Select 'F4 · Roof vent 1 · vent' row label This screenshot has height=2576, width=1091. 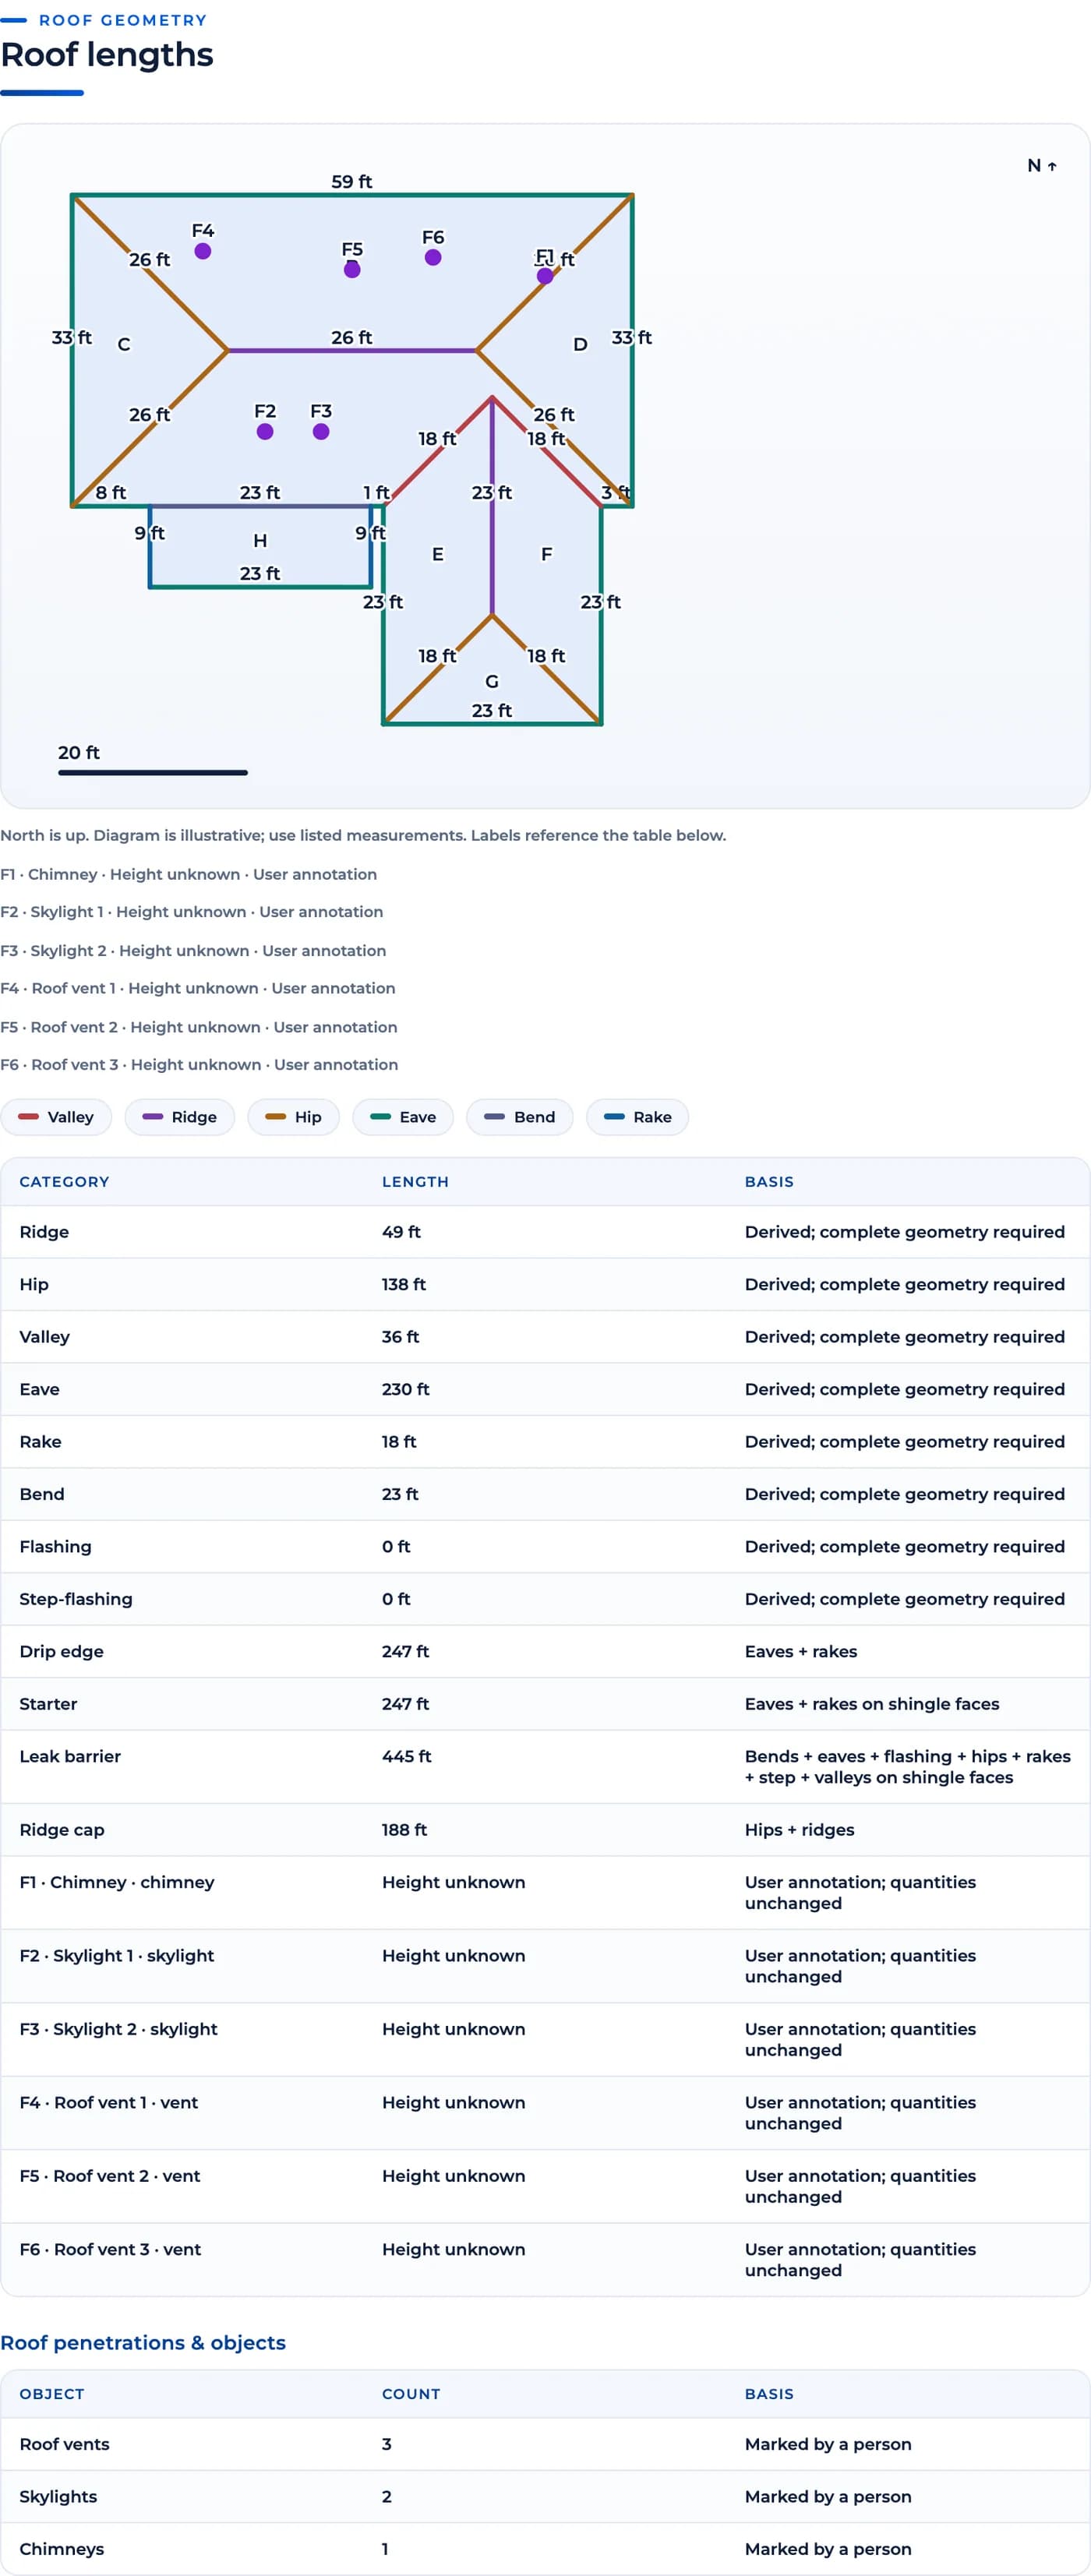pos(109,2102)
